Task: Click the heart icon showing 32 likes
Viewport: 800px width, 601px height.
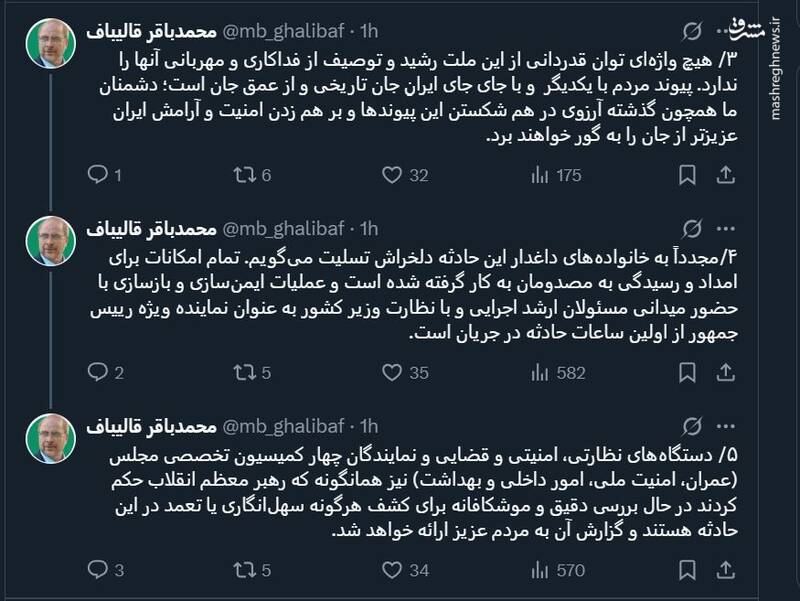Action: tap(393, 173)
